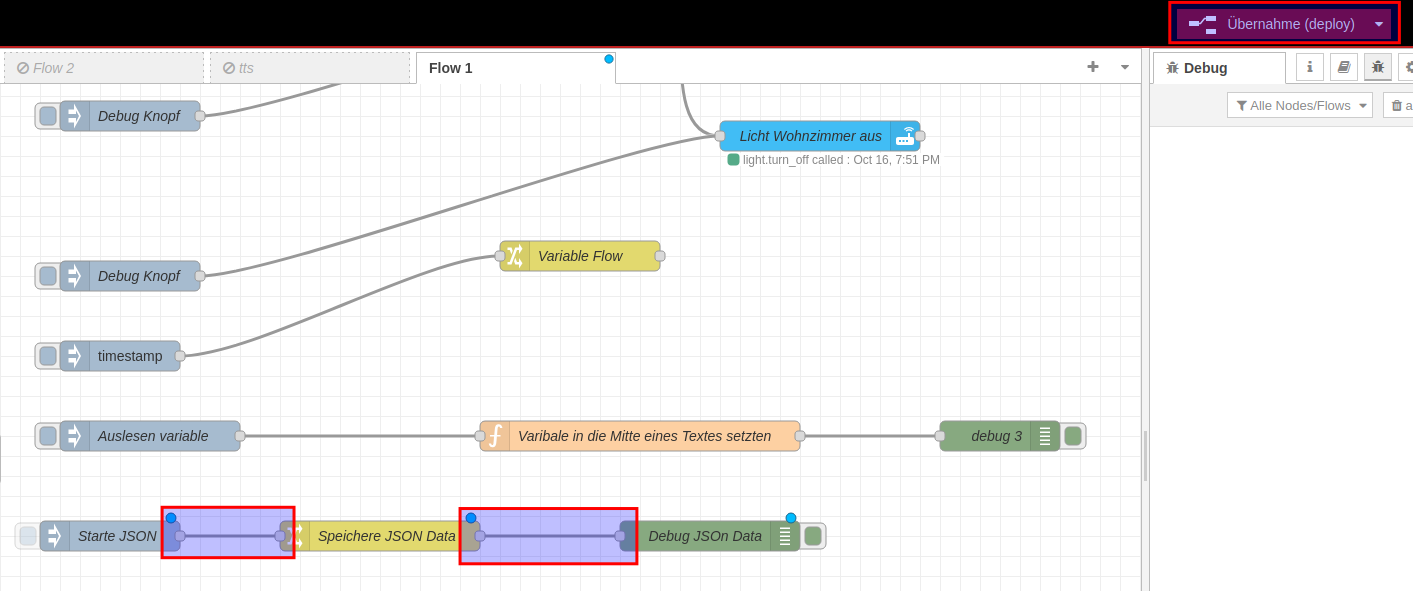The width and height of the screenshot is (1413, 591).
Task: Clear debug messages with trash button
Action: pos(1398,105)
